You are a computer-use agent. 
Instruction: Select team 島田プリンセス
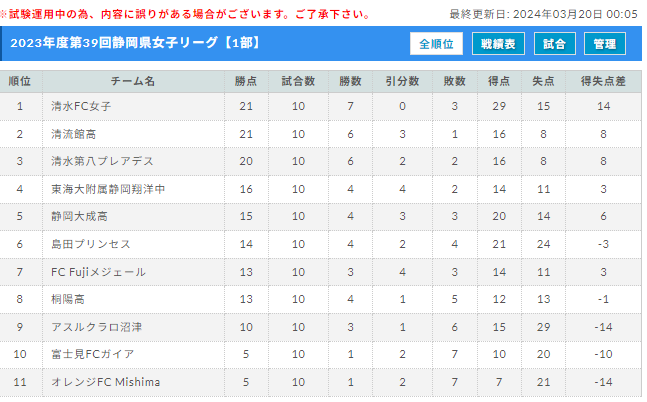coord(91,244)
